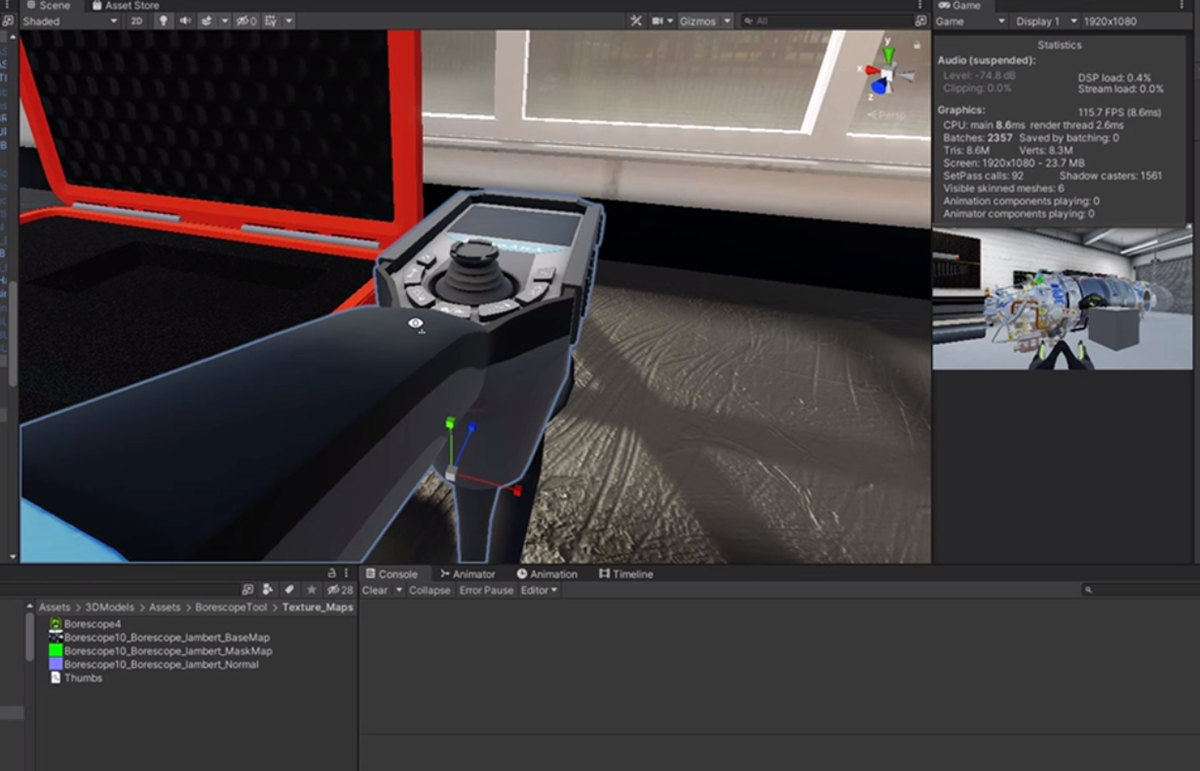Navigate to 3DModels breadcrumb
The image size is (1200, 771).
(x=110, y=607)
